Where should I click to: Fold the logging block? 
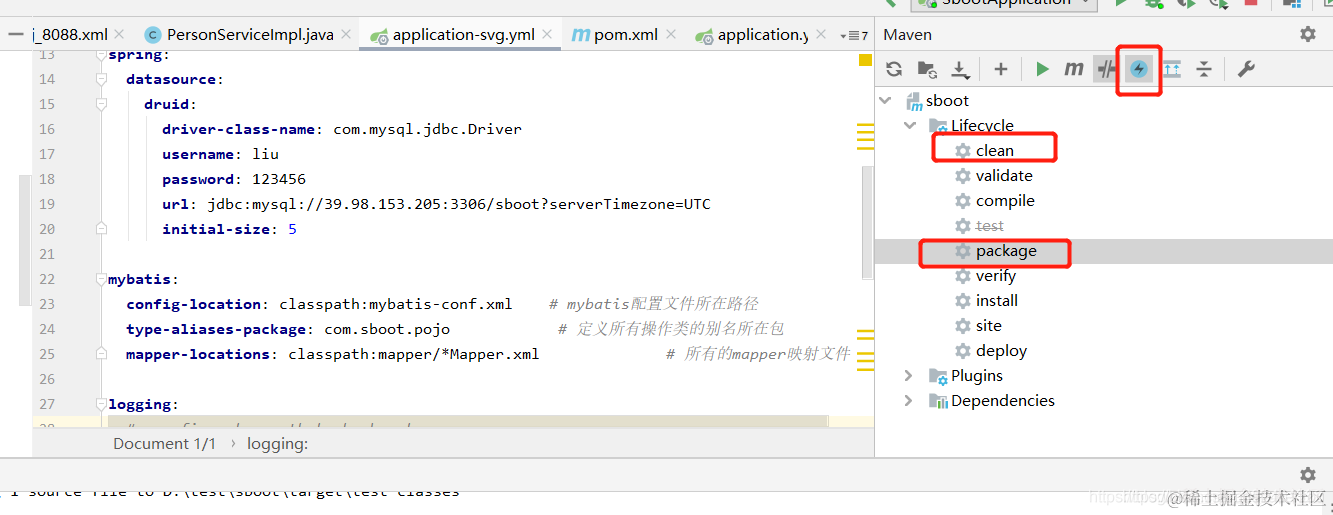coord(101,404)
